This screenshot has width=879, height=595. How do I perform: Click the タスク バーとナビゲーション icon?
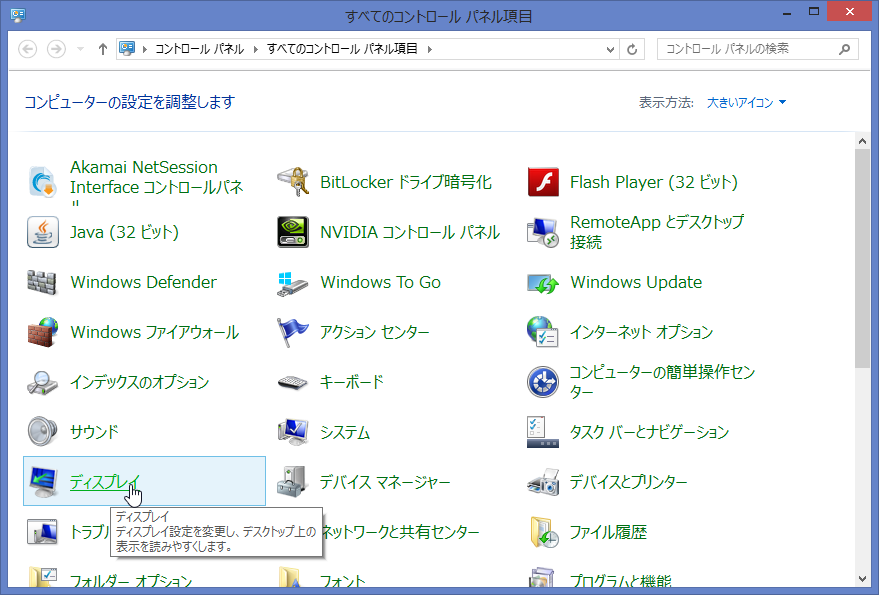[x=543, y=432]
